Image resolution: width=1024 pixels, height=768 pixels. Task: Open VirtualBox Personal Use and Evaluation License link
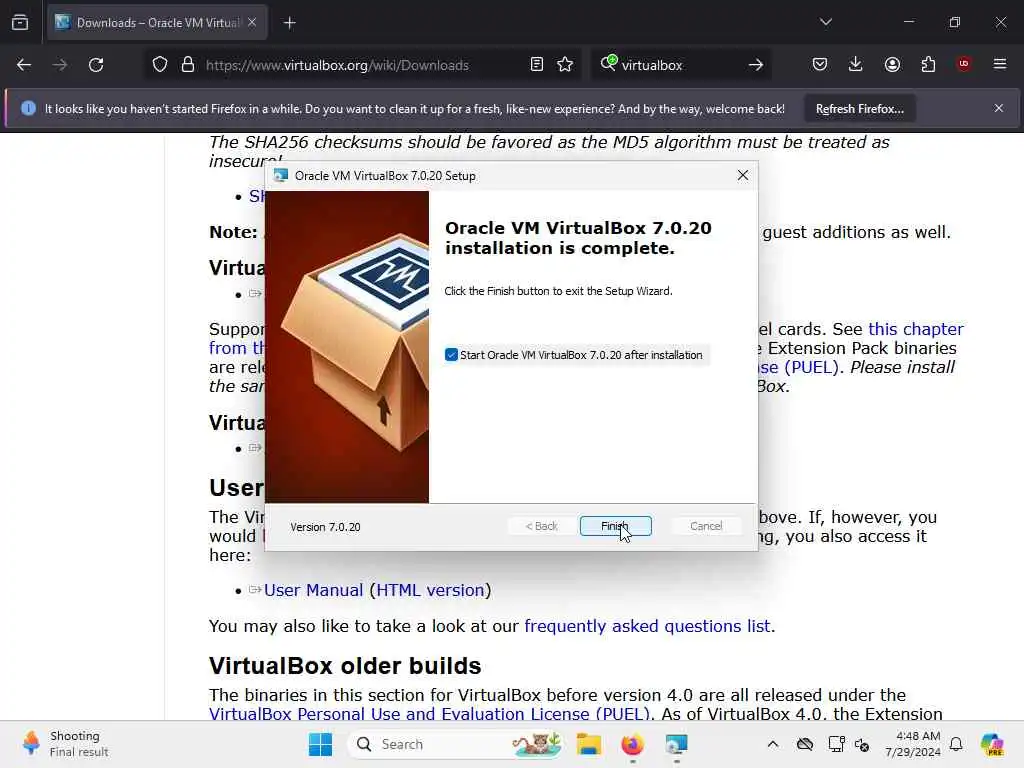(430, 714)
